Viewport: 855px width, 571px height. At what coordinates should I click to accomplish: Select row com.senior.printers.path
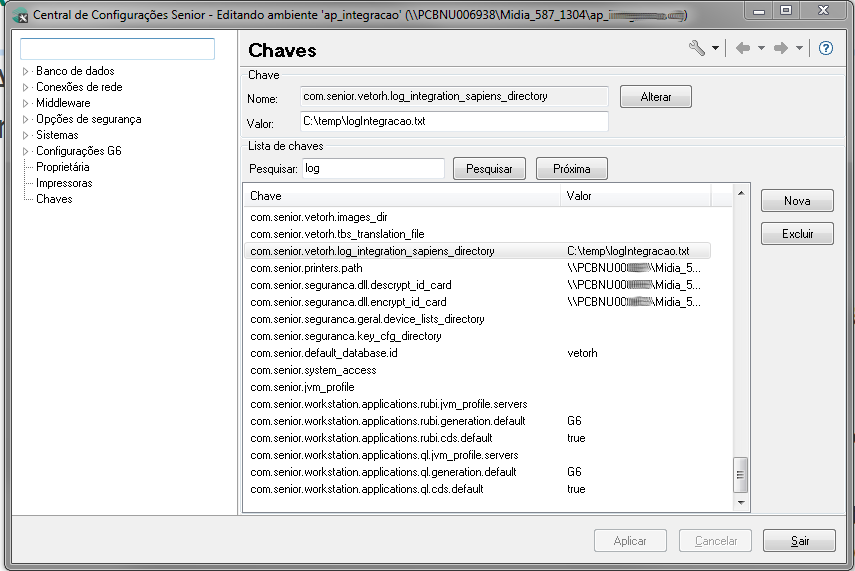click(x=477, y=268)
